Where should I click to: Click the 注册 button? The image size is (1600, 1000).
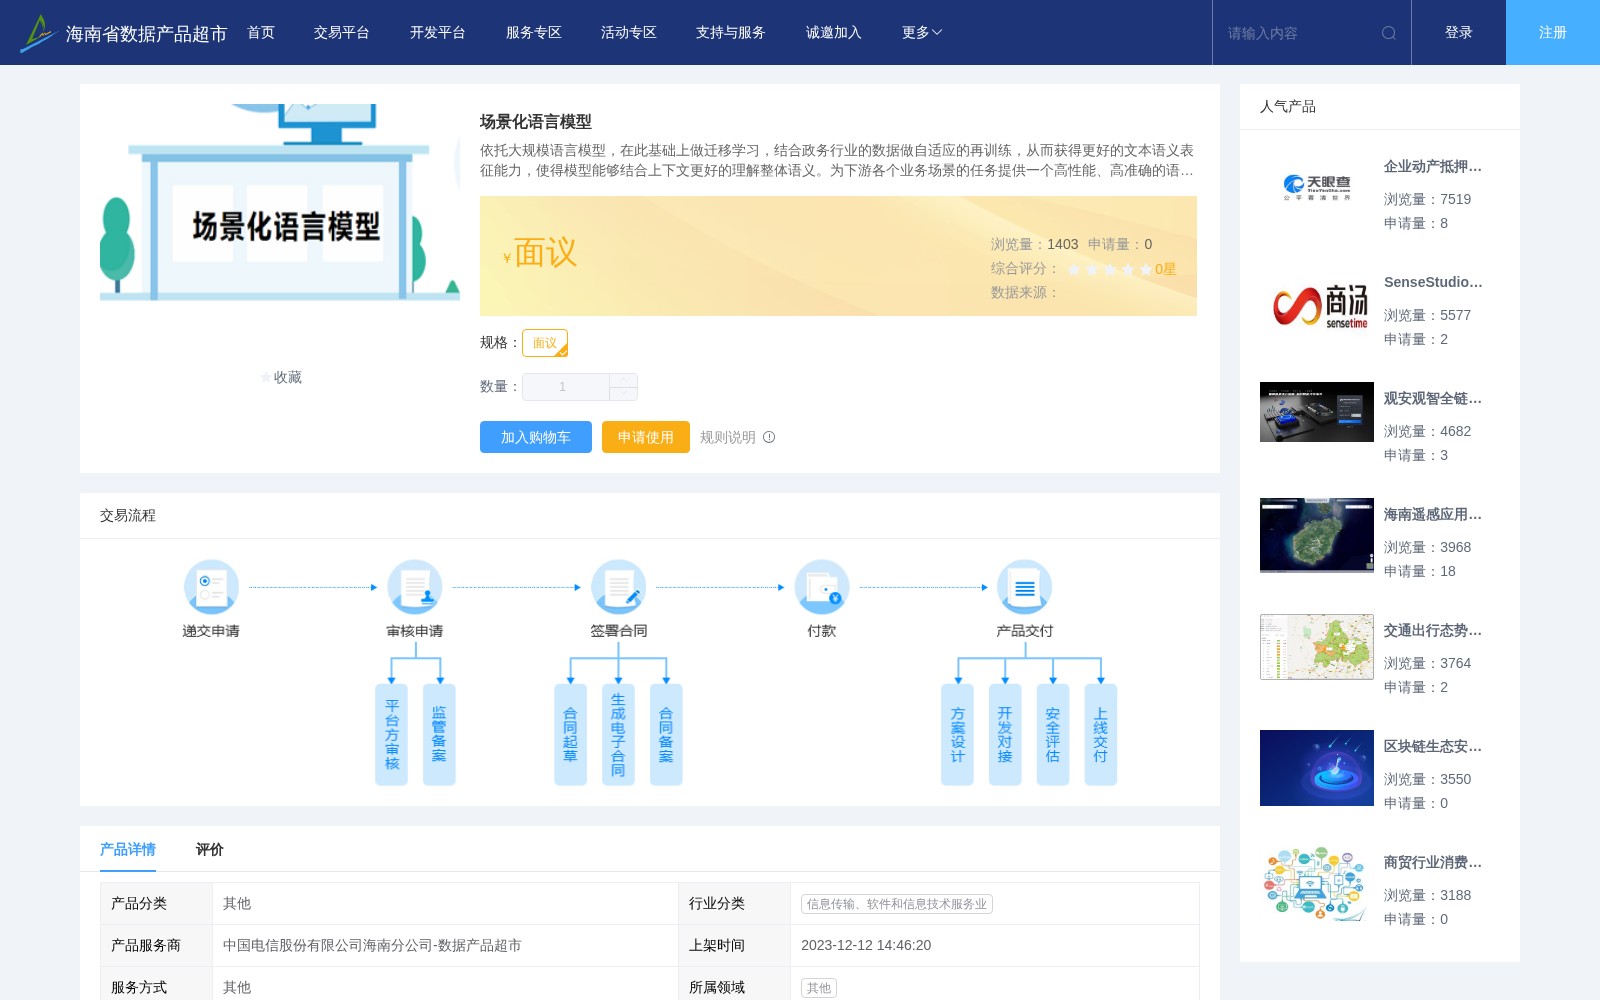[1553, 33]
